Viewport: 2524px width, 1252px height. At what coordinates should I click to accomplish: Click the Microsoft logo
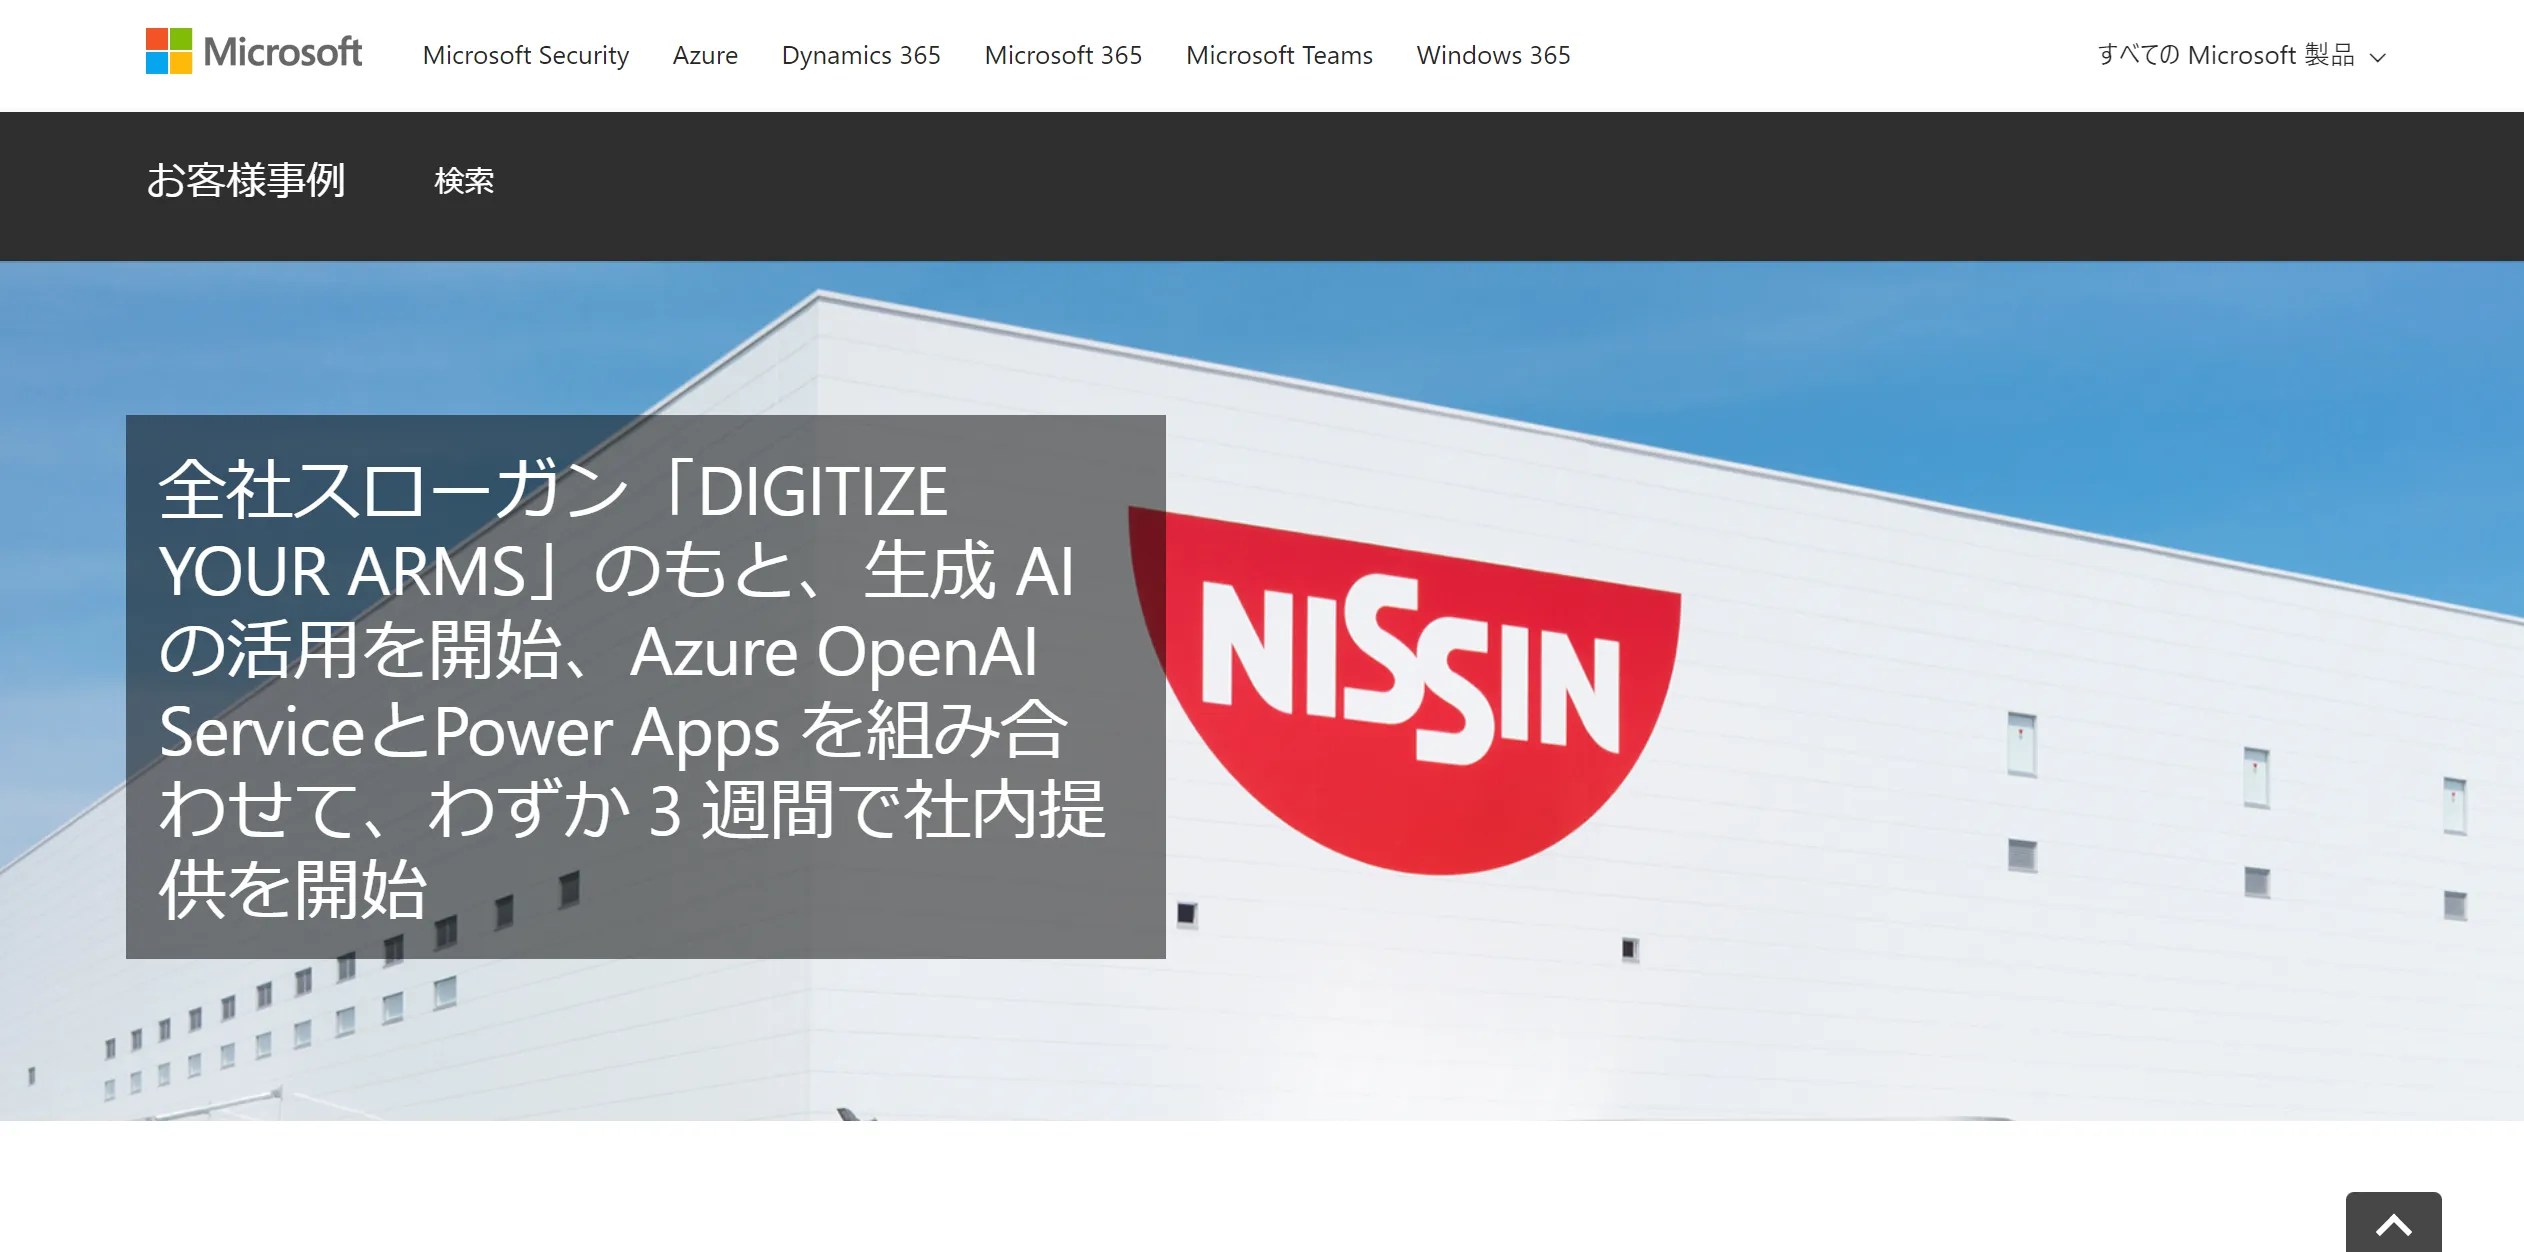[x=254, y=52]
